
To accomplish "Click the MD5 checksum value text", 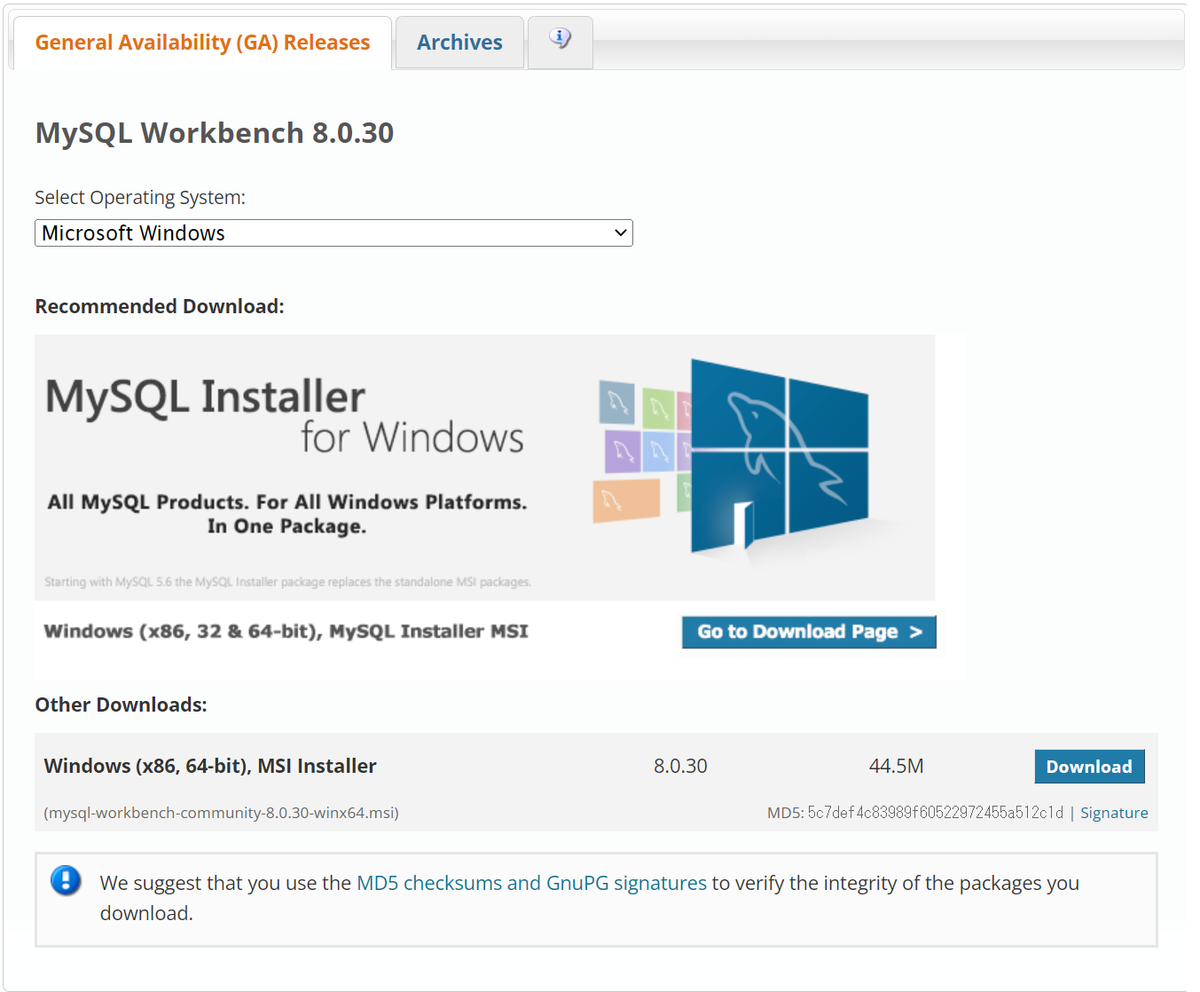I will point(935,813).
